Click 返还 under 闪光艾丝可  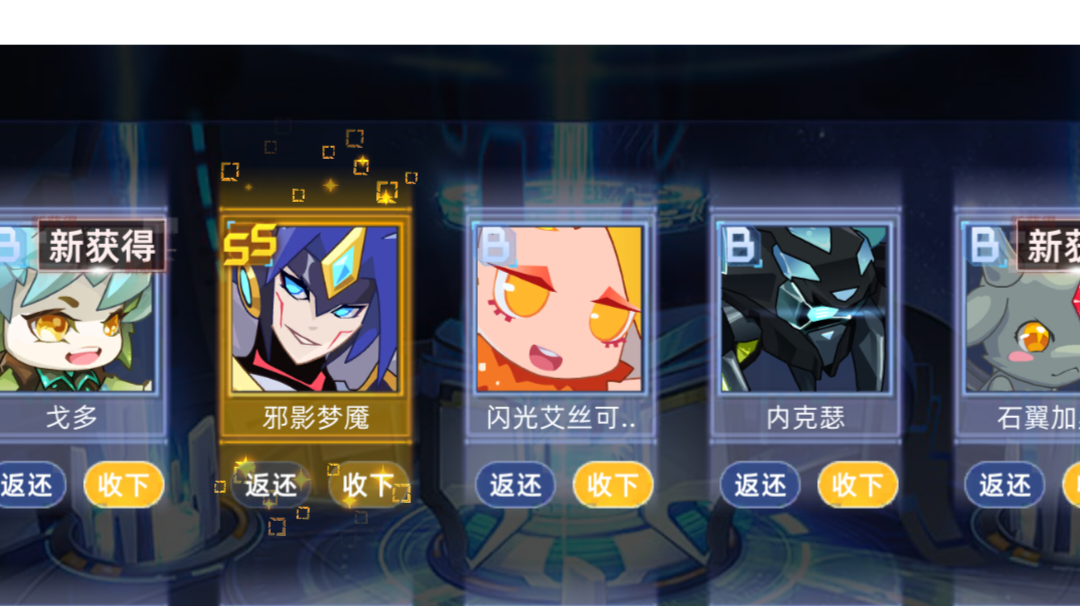point(515,485)
